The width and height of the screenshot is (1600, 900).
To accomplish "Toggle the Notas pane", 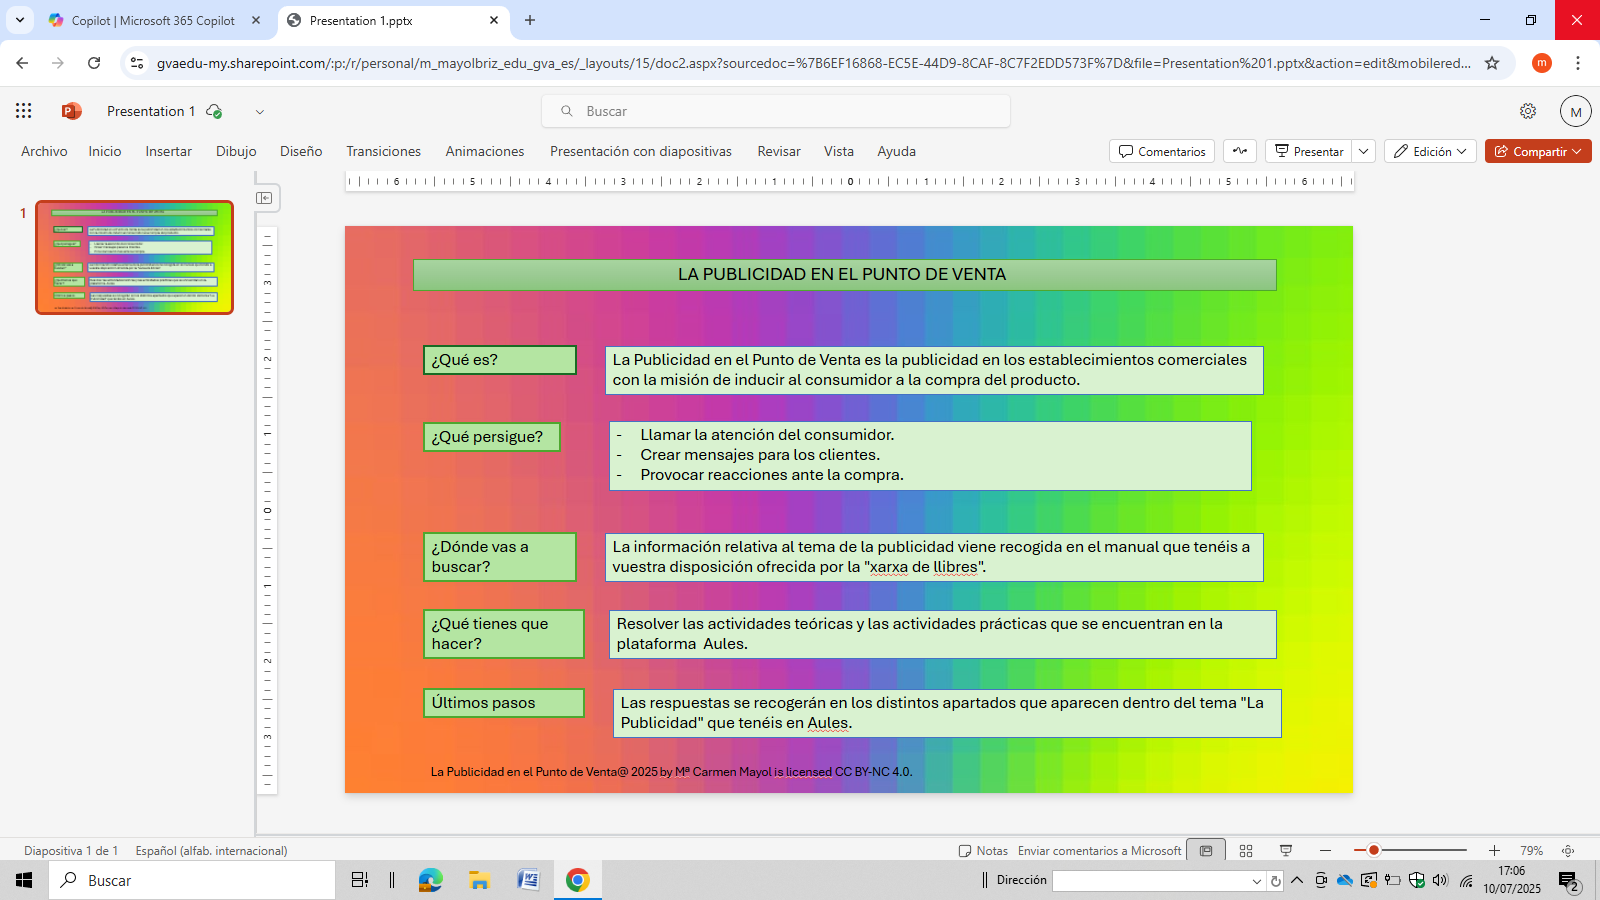I will (983, 851).
